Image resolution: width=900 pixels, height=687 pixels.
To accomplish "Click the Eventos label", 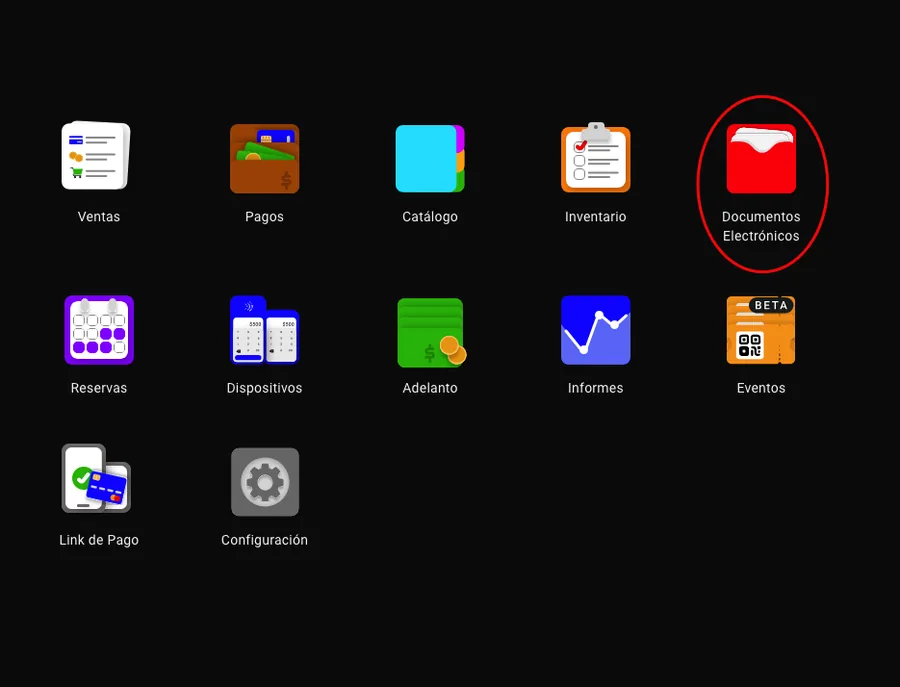I will pos(761,388).
